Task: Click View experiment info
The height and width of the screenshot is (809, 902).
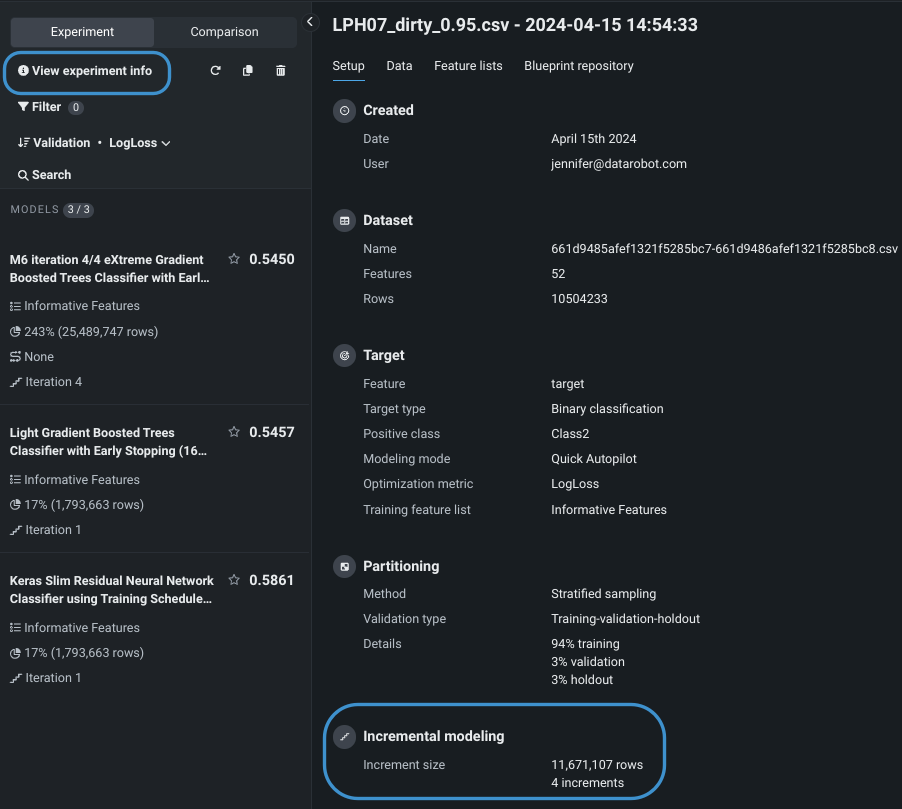Action: 85,71
